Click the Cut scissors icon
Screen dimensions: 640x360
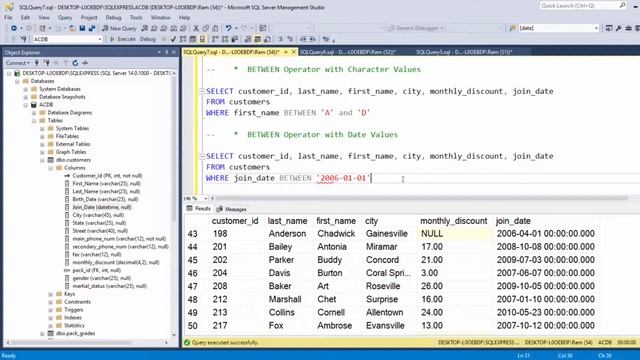pos(196,28)
